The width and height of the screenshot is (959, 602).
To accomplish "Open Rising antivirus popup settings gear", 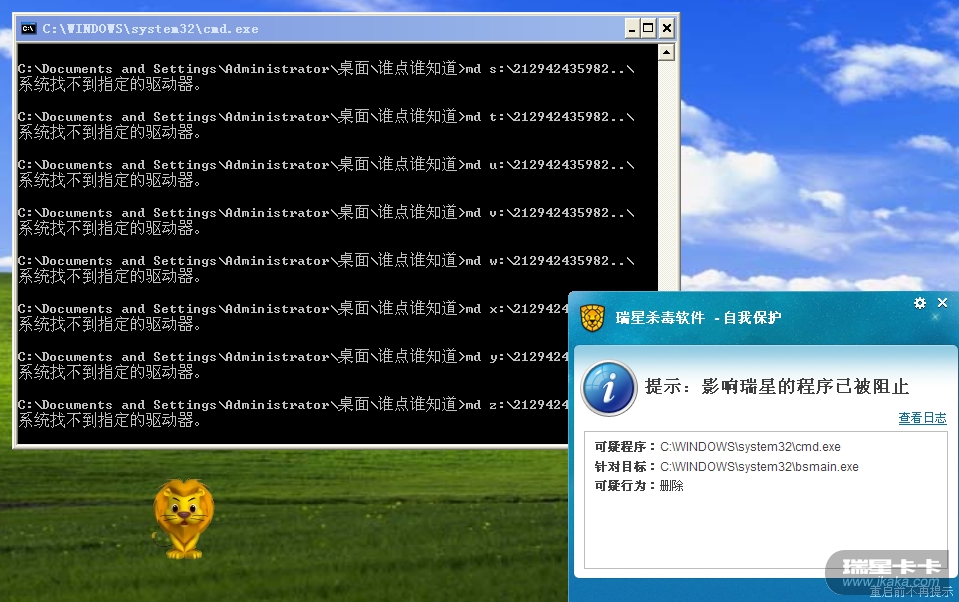I will pos(919,303).
